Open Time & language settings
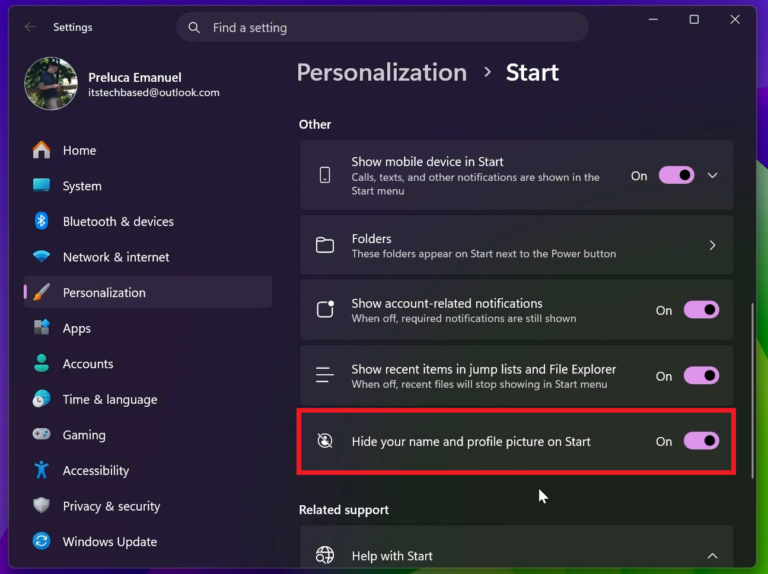Screen dimensions: 768x574 click(x=148, y=399)
